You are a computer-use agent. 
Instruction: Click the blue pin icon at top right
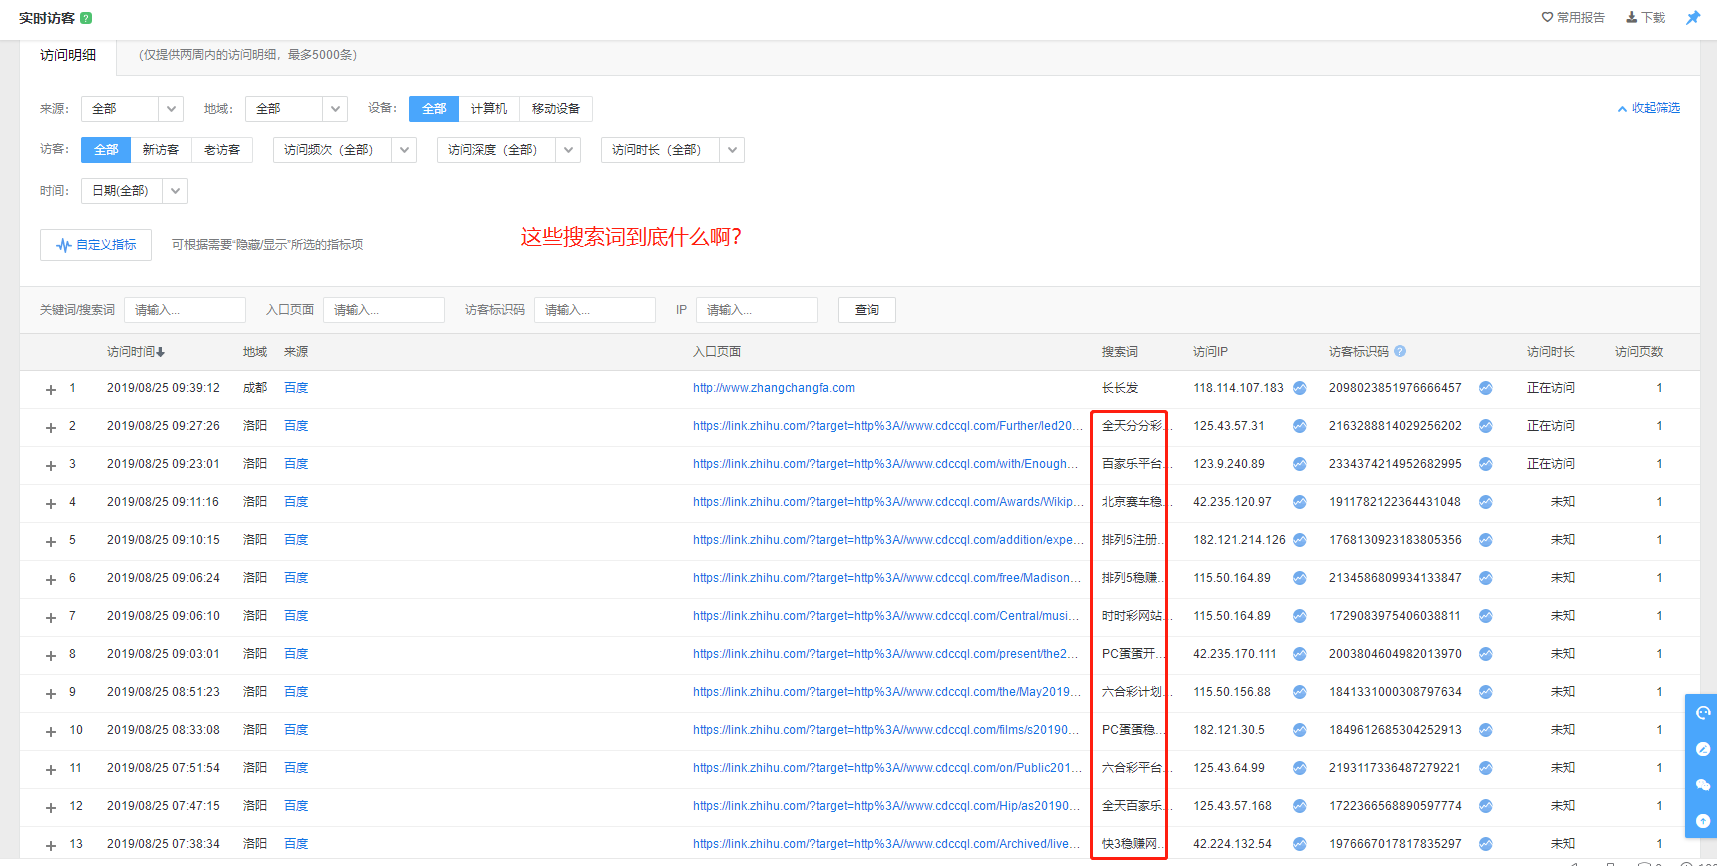(1693, 18)
